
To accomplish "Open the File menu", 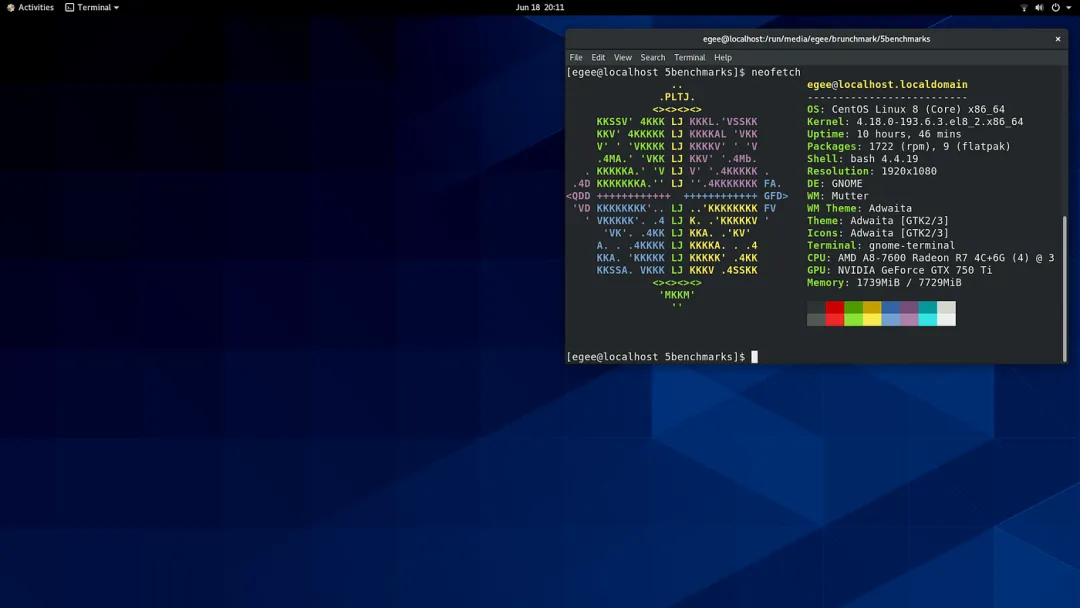I will click(x=576, y=58).
